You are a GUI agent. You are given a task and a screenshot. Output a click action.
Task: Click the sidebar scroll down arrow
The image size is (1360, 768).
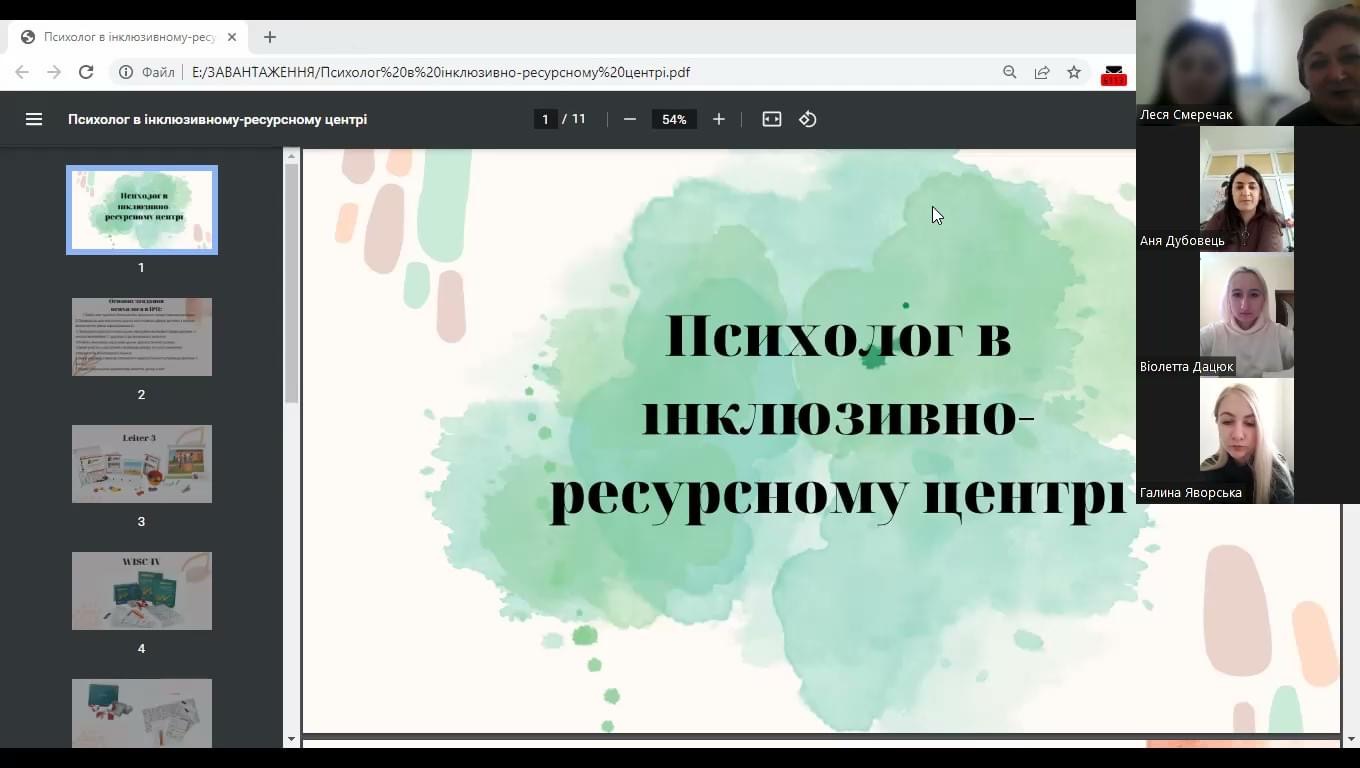[x=291, y=739]
